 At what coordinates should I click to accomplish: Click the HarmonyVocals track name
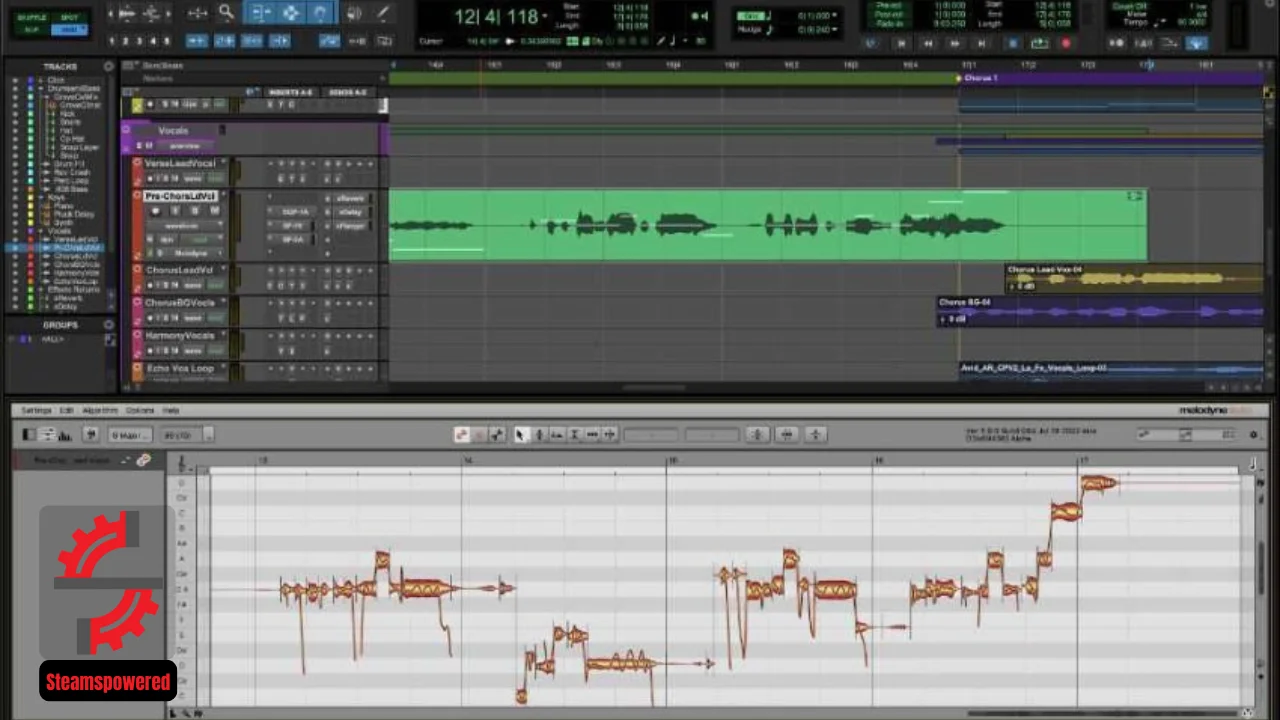(180, 336)
